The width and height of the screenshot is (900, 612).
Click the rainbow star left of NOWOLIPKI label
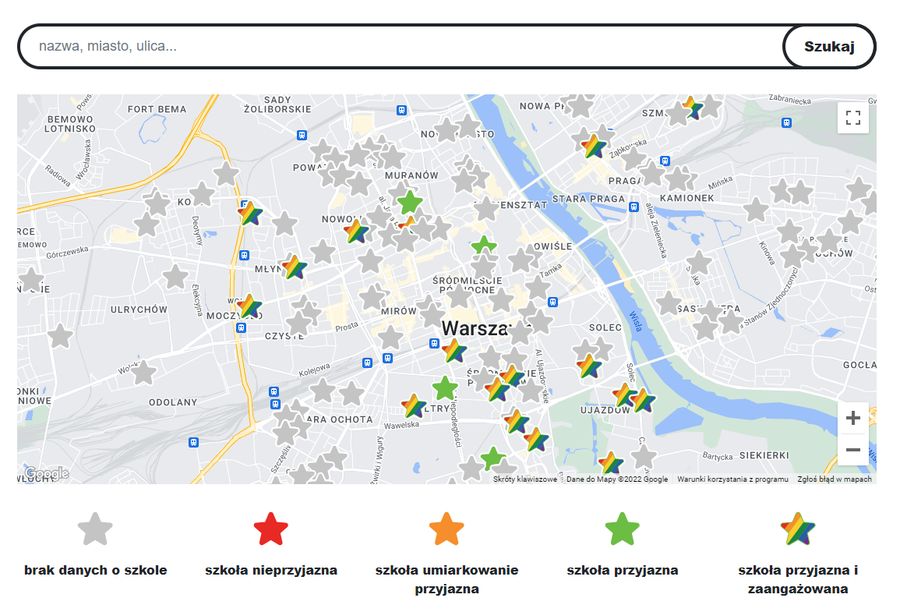point(356,232)
